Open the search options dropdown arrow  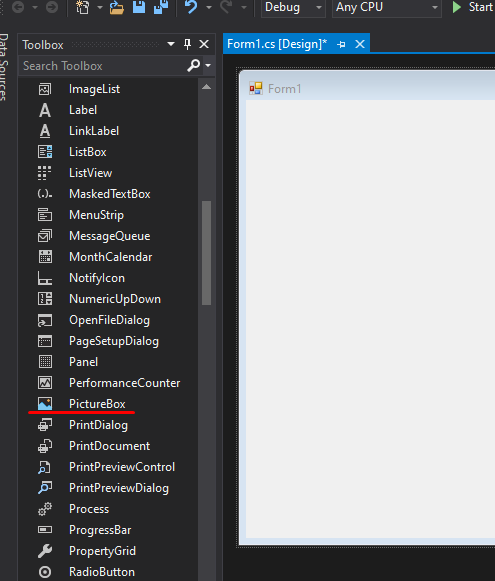click(x=208, y=66)
